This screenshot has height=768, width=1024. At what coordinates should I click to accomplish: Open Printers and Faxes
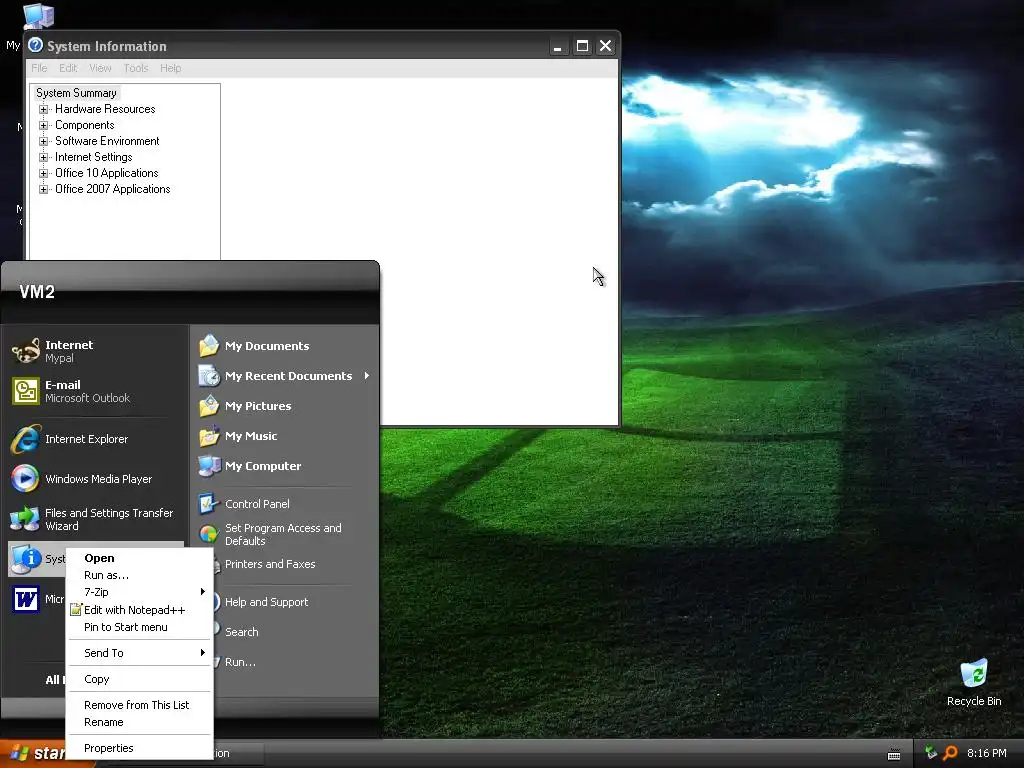[x=270, y=564]
